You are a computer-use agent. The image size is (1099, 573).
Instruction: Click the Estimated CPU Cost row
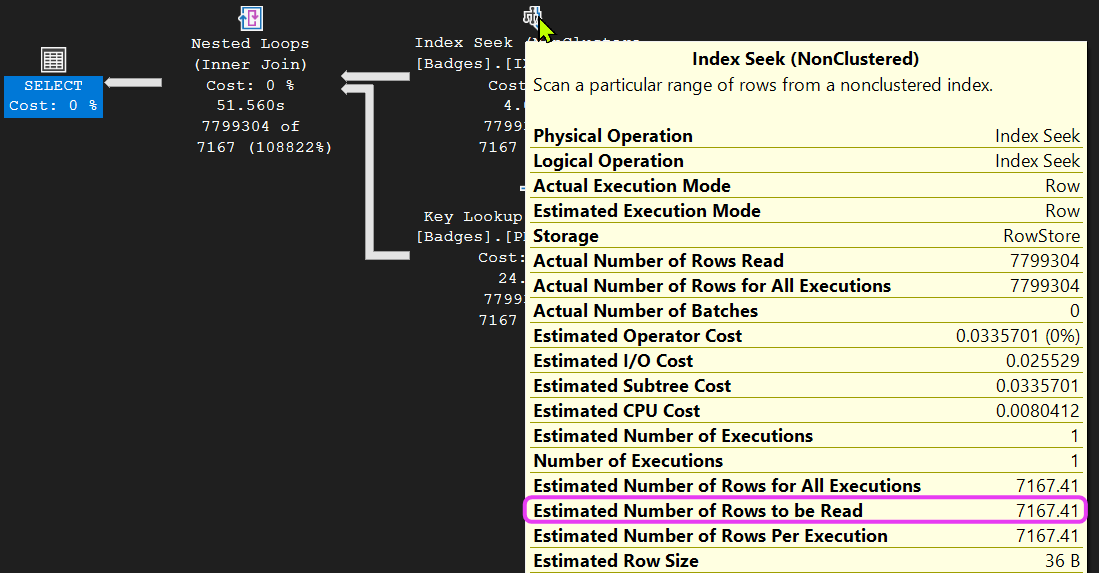pyautogui.click(x=806, y=411)
